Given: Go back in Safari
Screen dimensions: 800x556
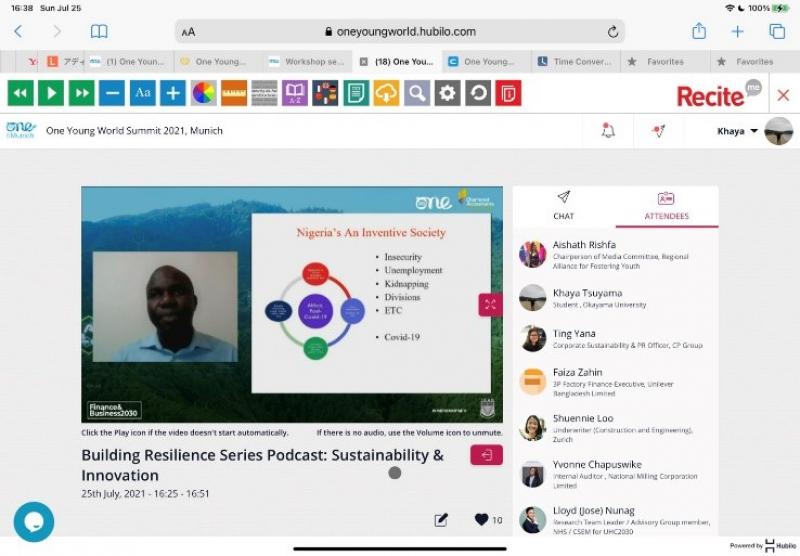Looking at the screenshot, I should (18, 32).
